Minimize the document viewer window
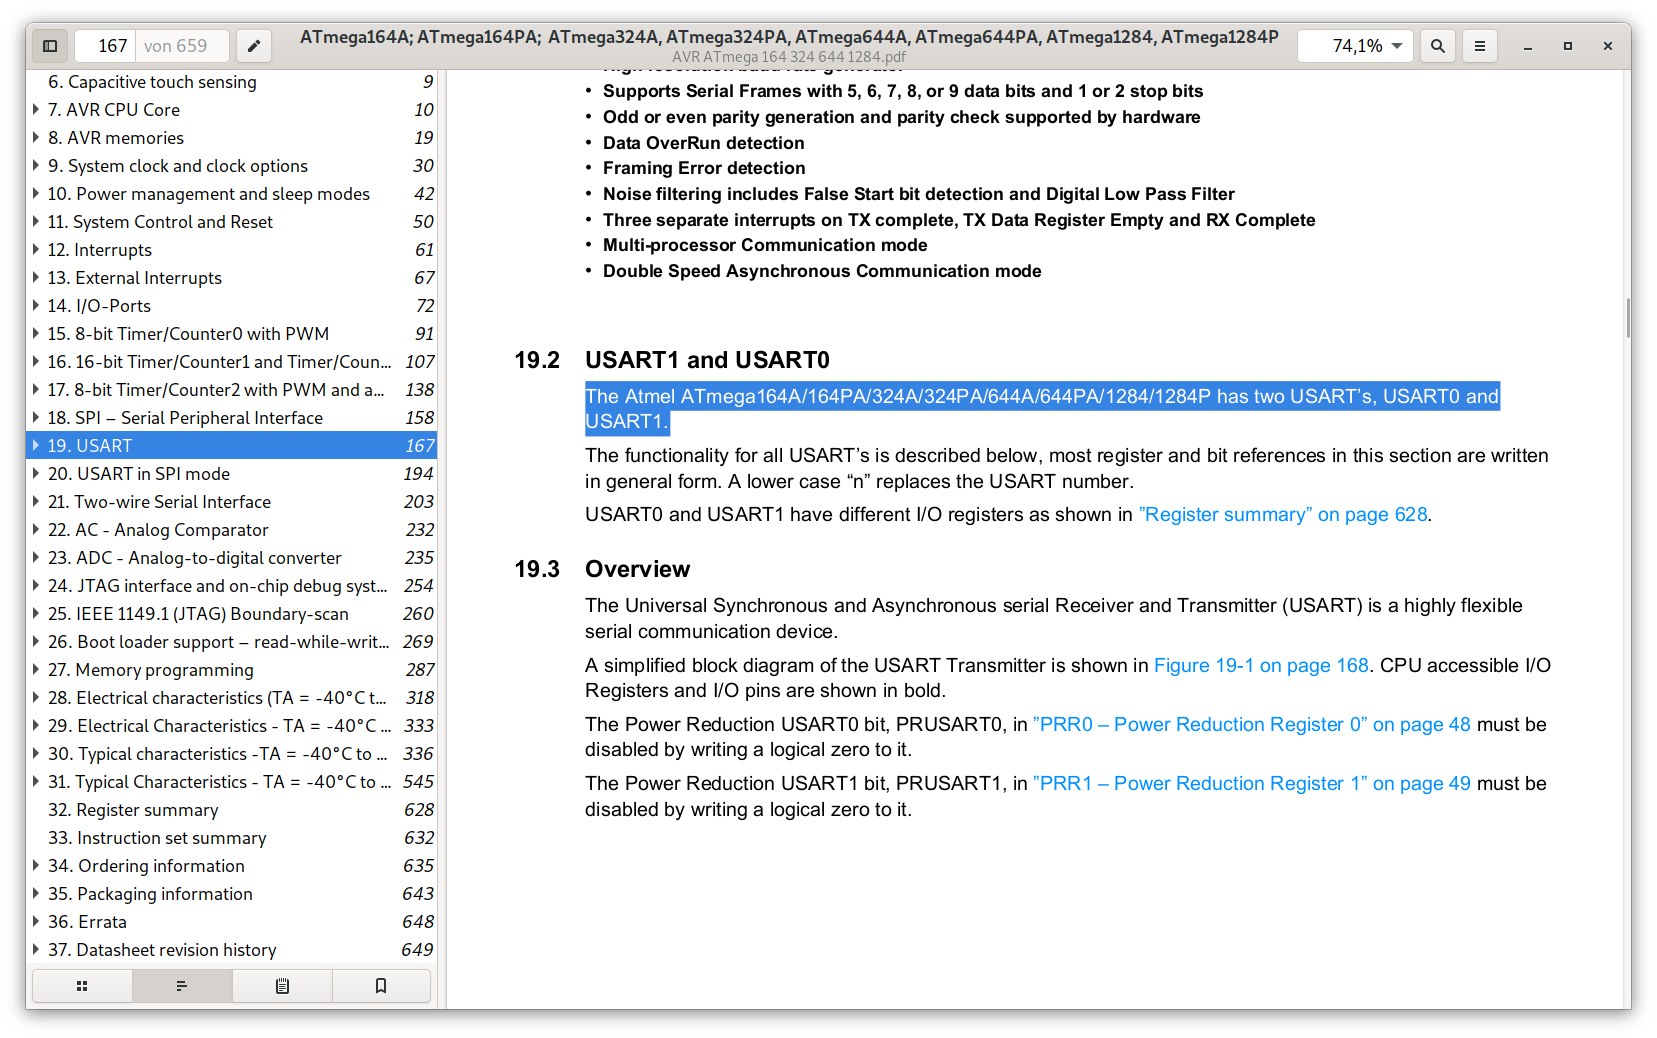The image size is (1657, 1038). click(1528, 46)
